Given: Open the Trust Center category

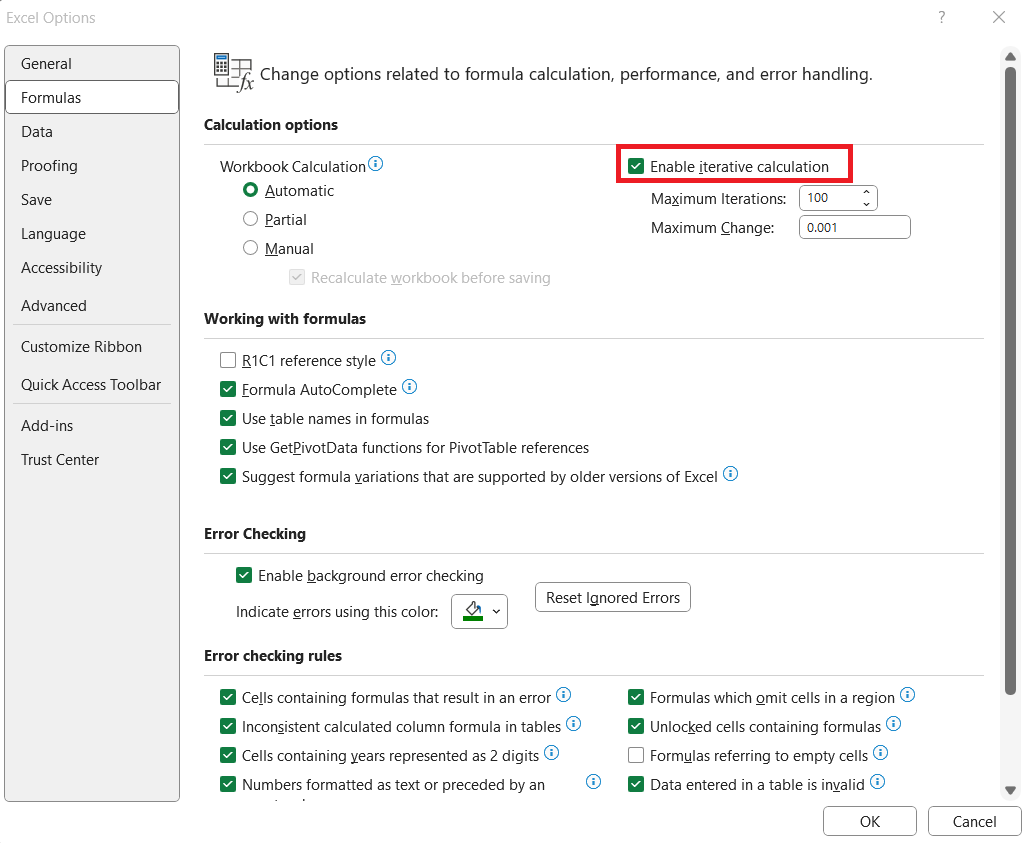Looking at the screenshot, I should point(92,460).
